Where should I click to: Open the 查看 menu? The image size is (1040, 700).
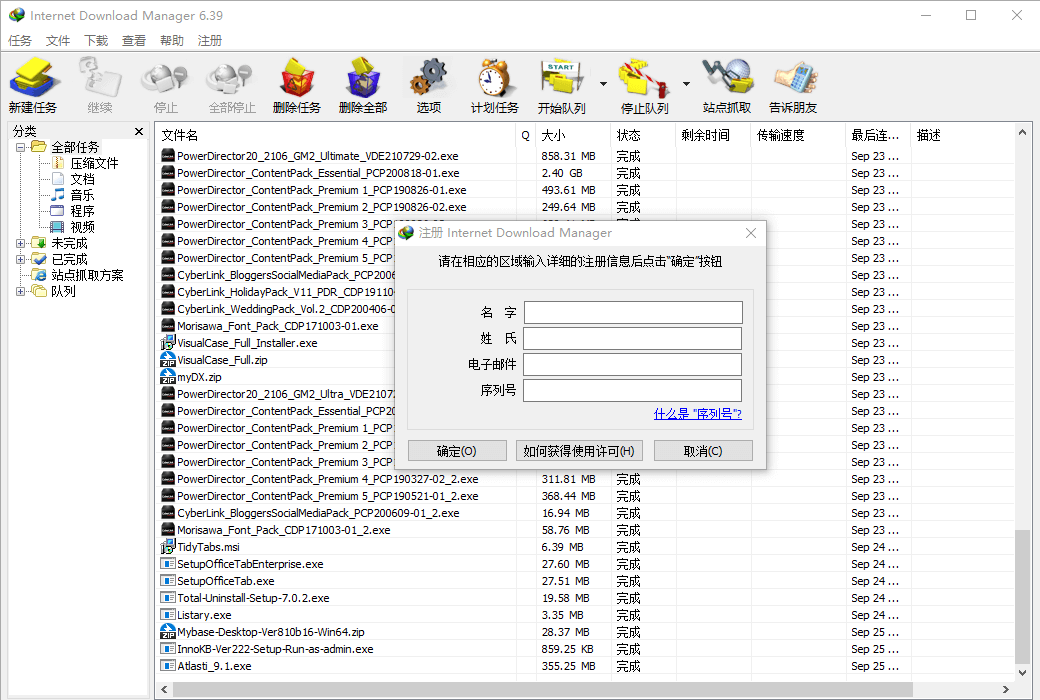133,40
